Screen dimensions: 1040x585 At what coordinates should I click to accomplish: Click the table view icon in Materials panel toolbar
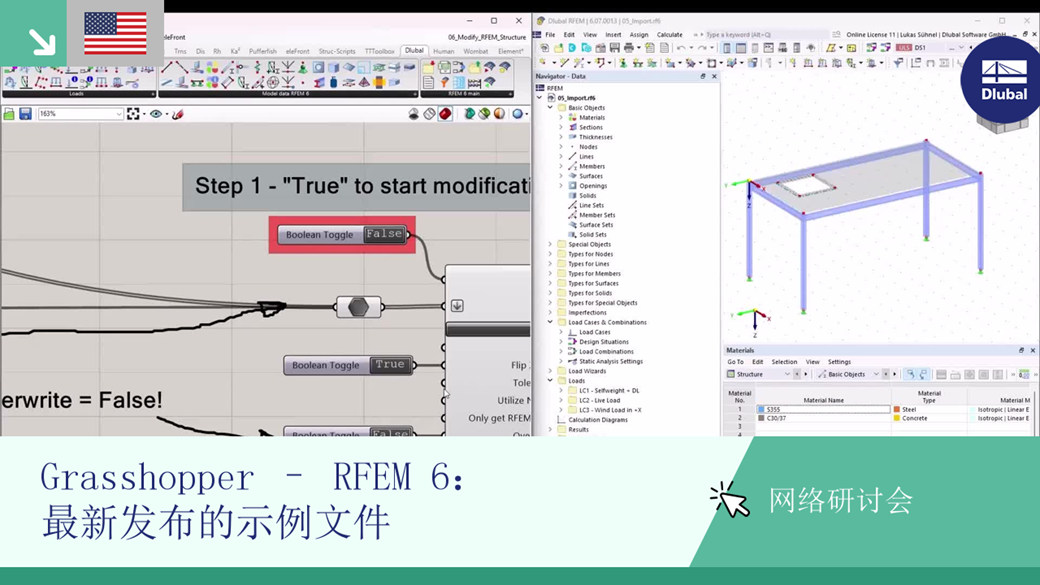[x=941, y=375]
